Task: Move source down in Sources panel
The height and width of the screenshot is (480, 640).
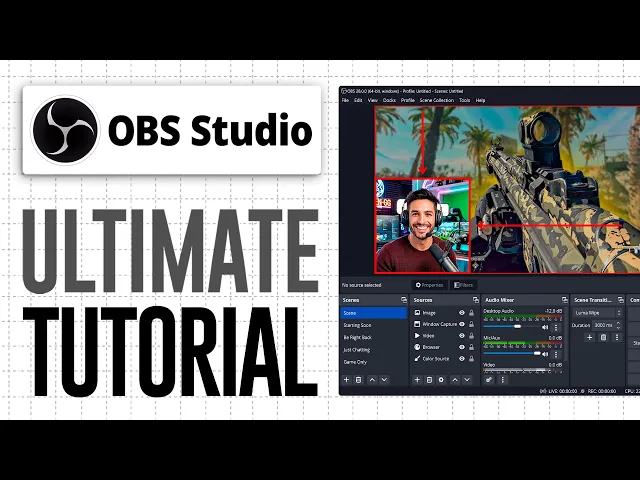Action: coord(467,380)
